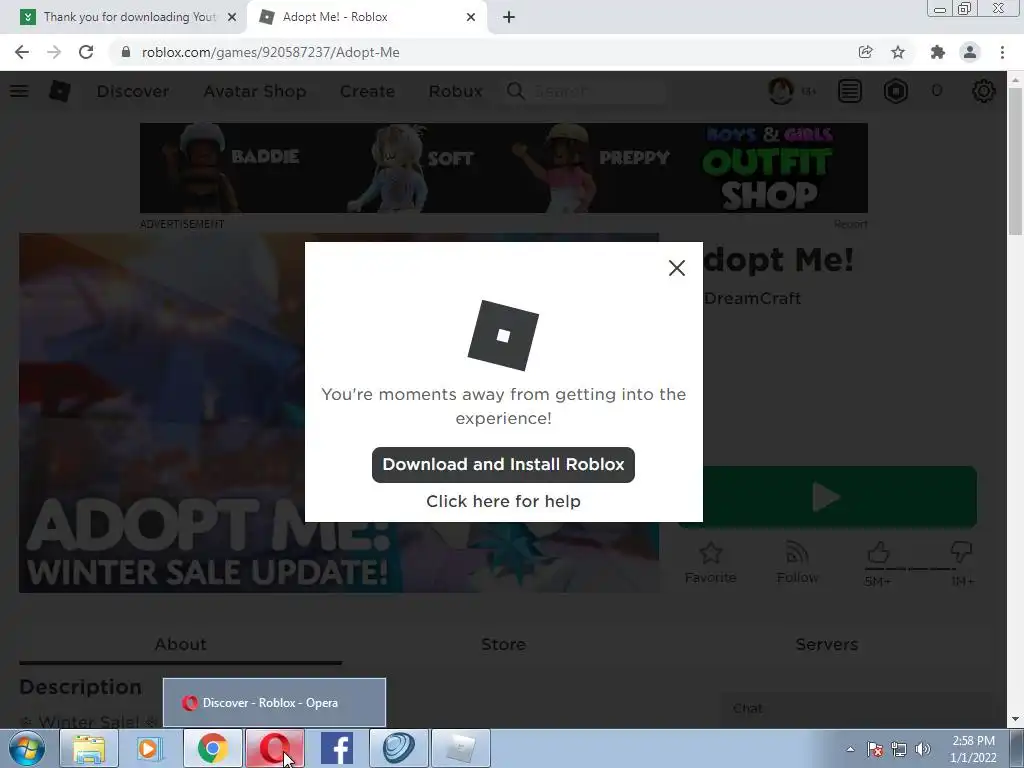The height and width of the screenshot is (768, 1024).
Task: Reload the Adopt Me page
Action: pyautogui.click(x=86, y=52)
